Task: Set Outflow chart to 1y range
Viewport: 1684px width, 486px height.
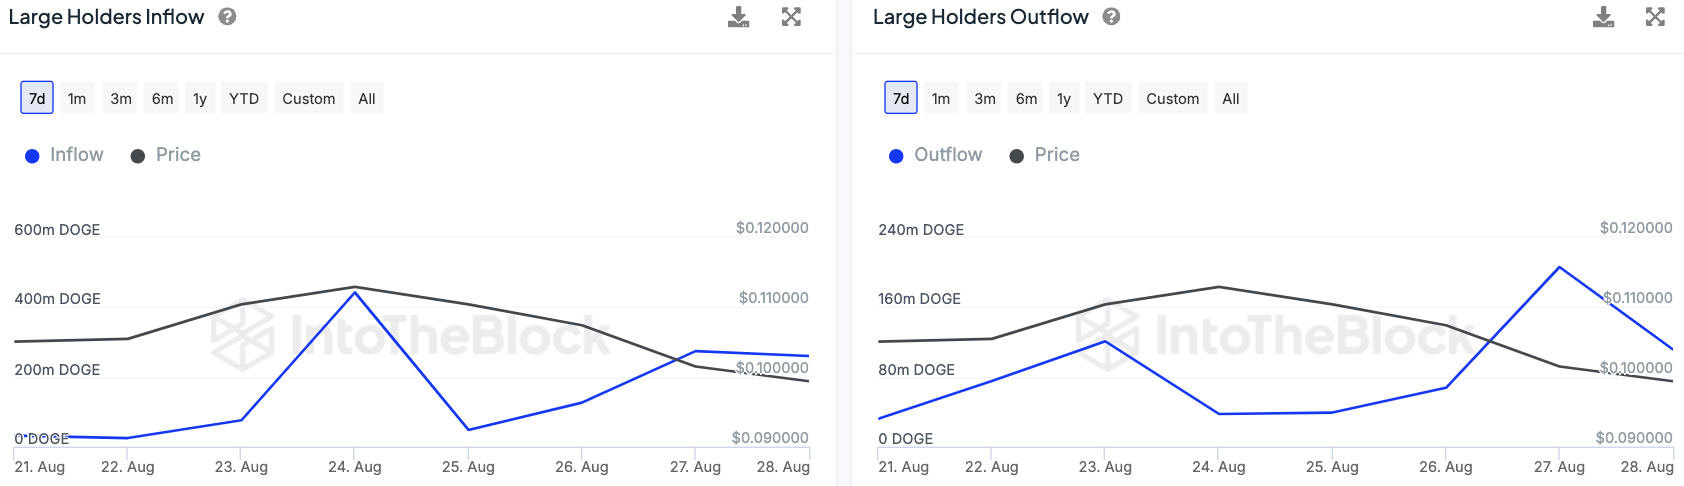Action: [1064, 98]
